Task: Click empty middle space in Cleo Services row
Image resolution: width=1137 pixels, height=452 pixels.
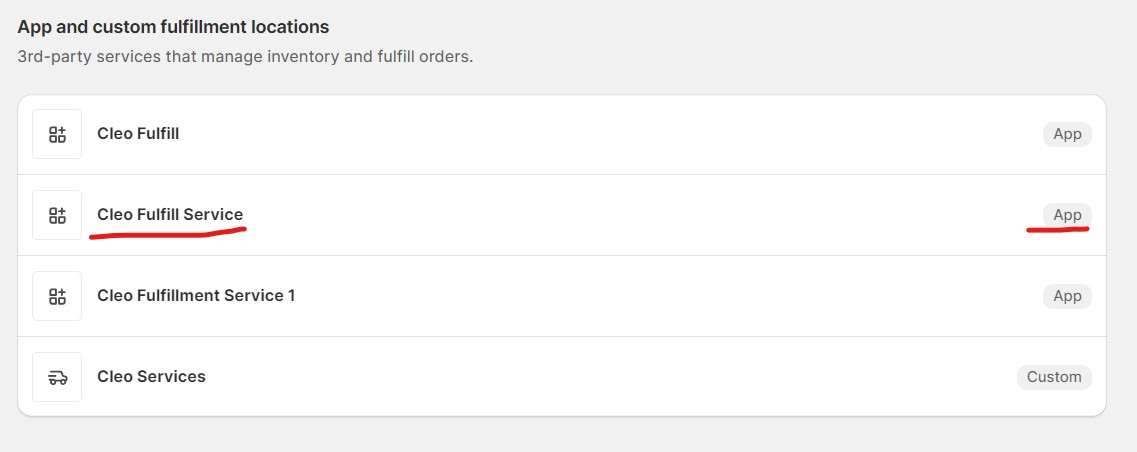Action: coord(600,377)
